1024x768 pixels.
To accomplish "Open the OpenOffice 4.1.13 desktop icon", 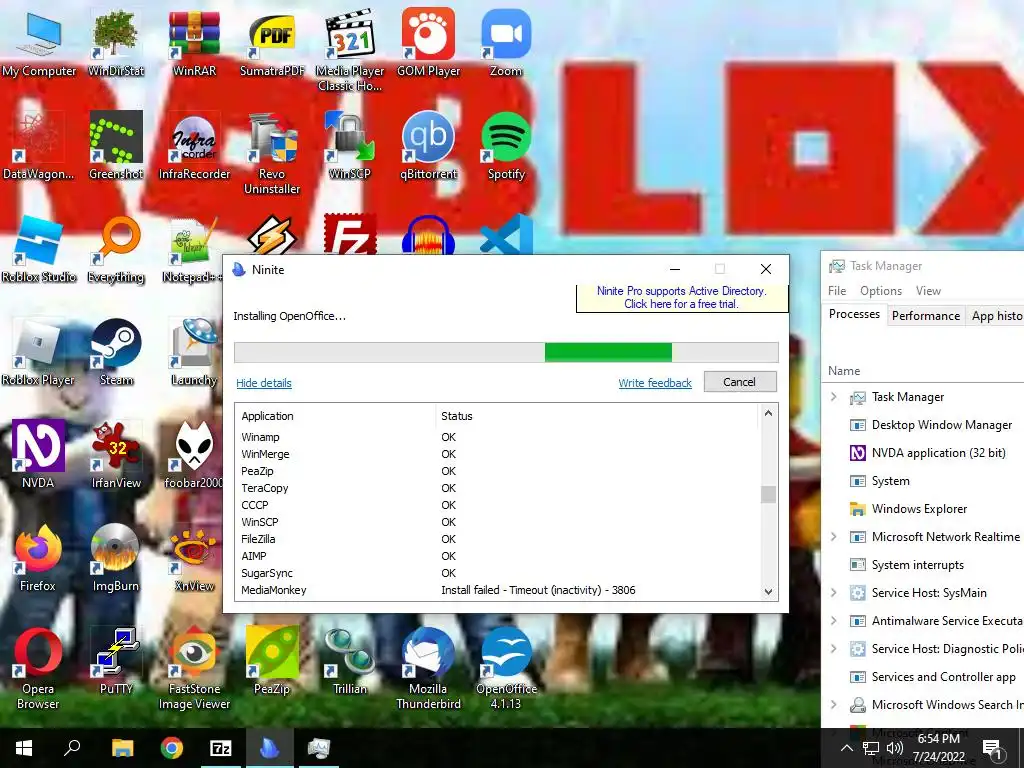I will [x=506, y=668].
